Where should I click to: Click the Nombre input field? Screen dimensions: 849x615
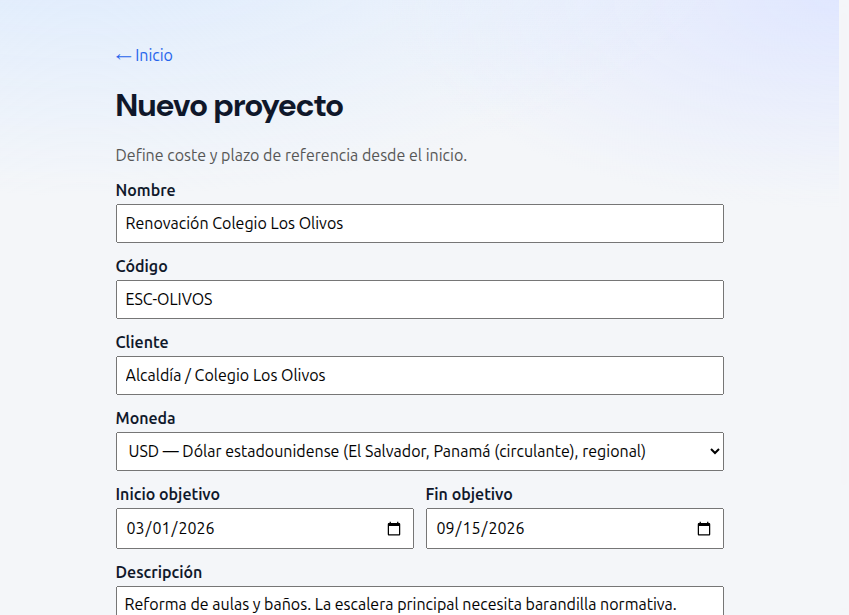(420, 224)
